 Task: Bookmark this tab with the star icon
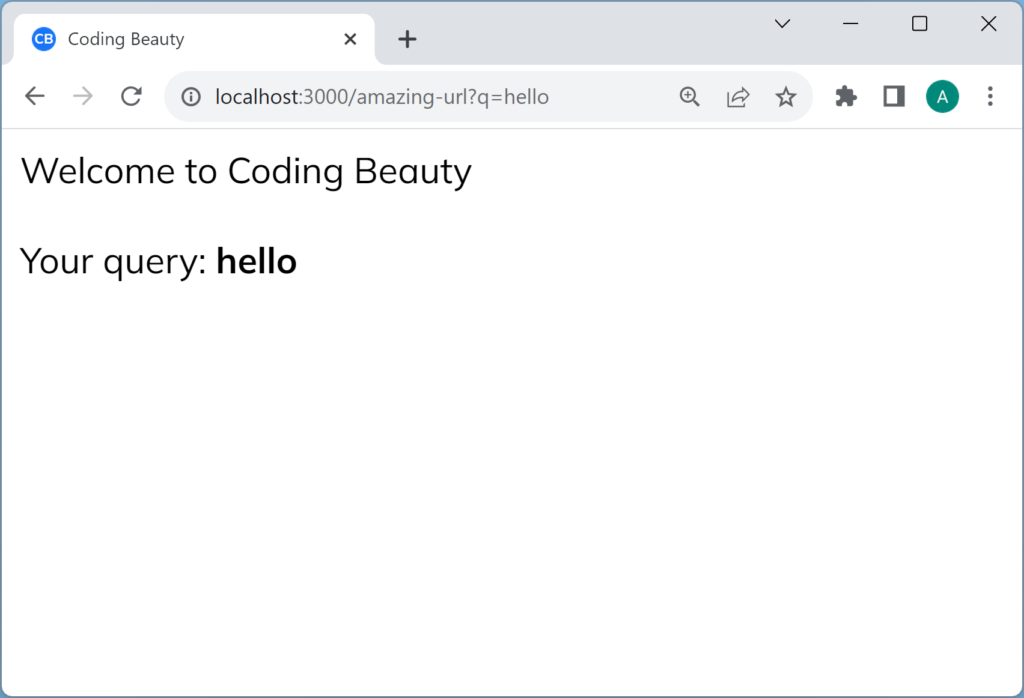pyautogui.click(x=786, y=97)
